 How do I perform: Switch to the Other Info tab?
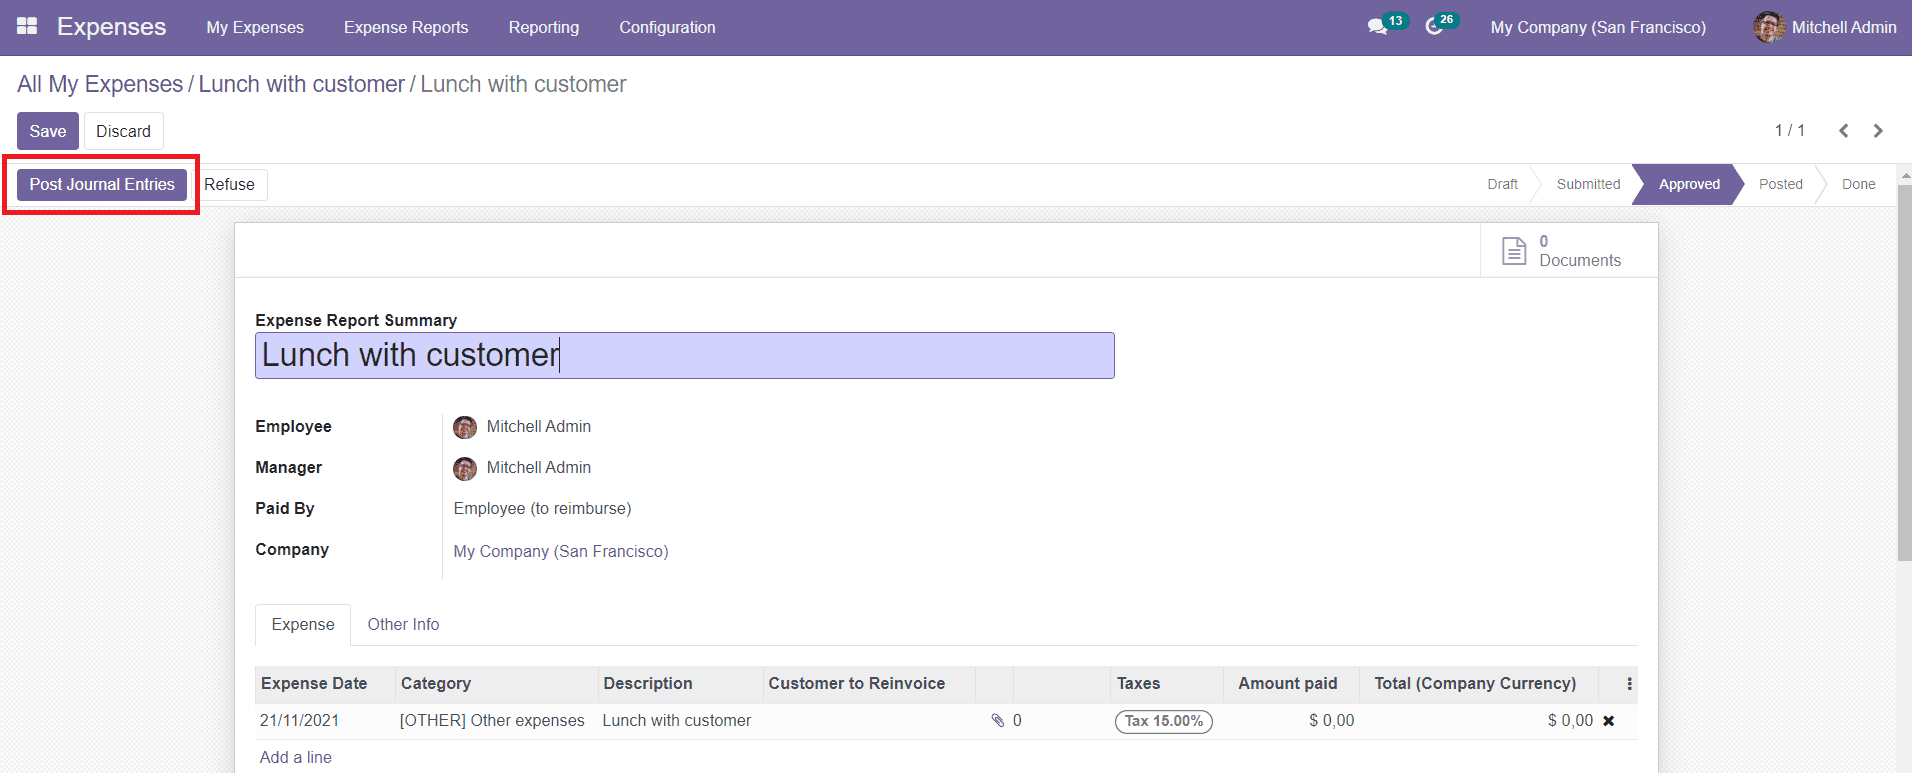click(x=403, y=624)
